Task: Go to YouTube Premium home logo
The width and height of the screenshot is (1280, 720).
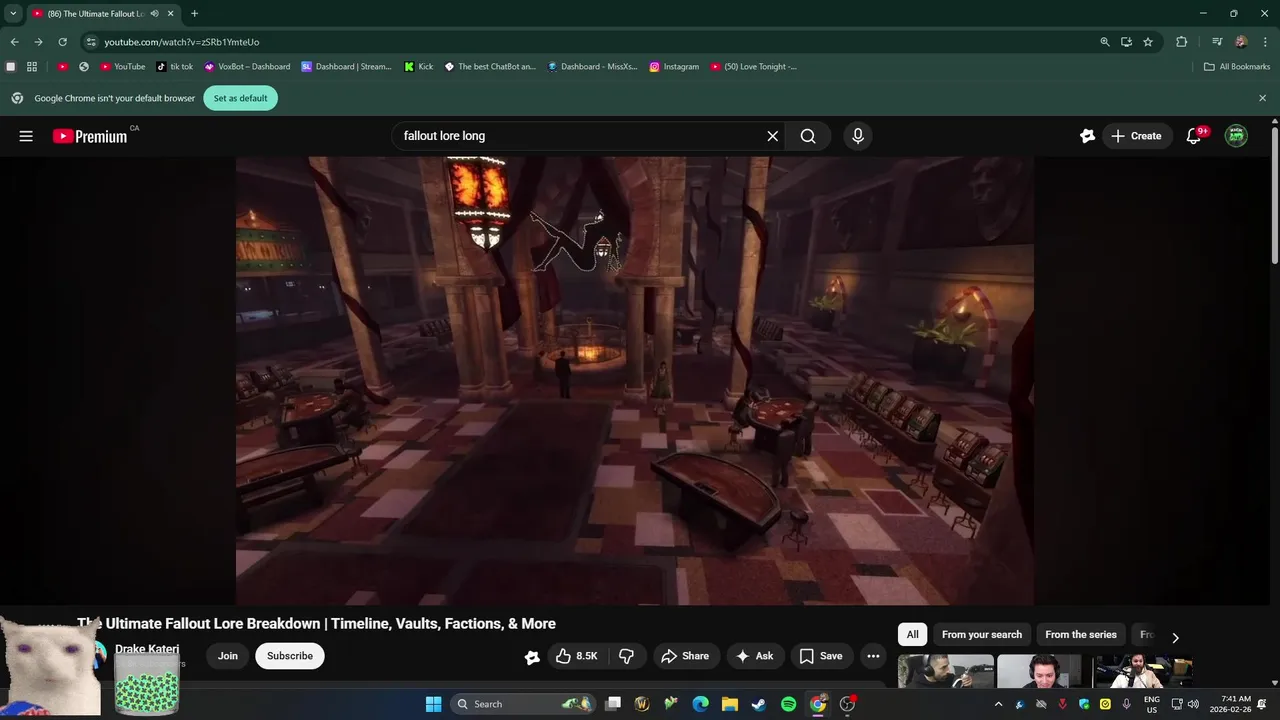Action: point(90,136)
